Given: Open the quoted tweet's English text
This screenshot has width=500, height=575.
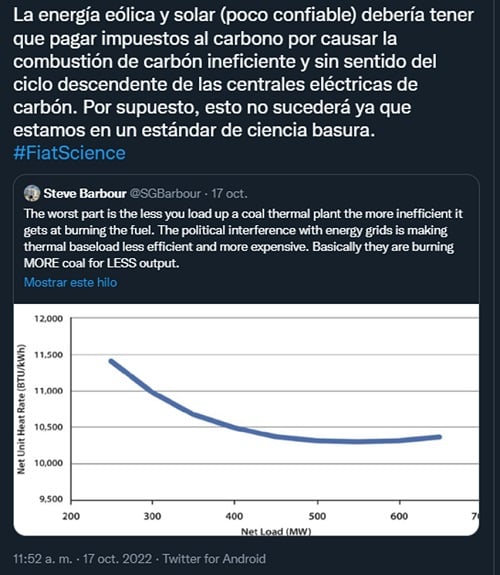Looking at the screenshot, I should pyautogui.click(x=243, y=238).
